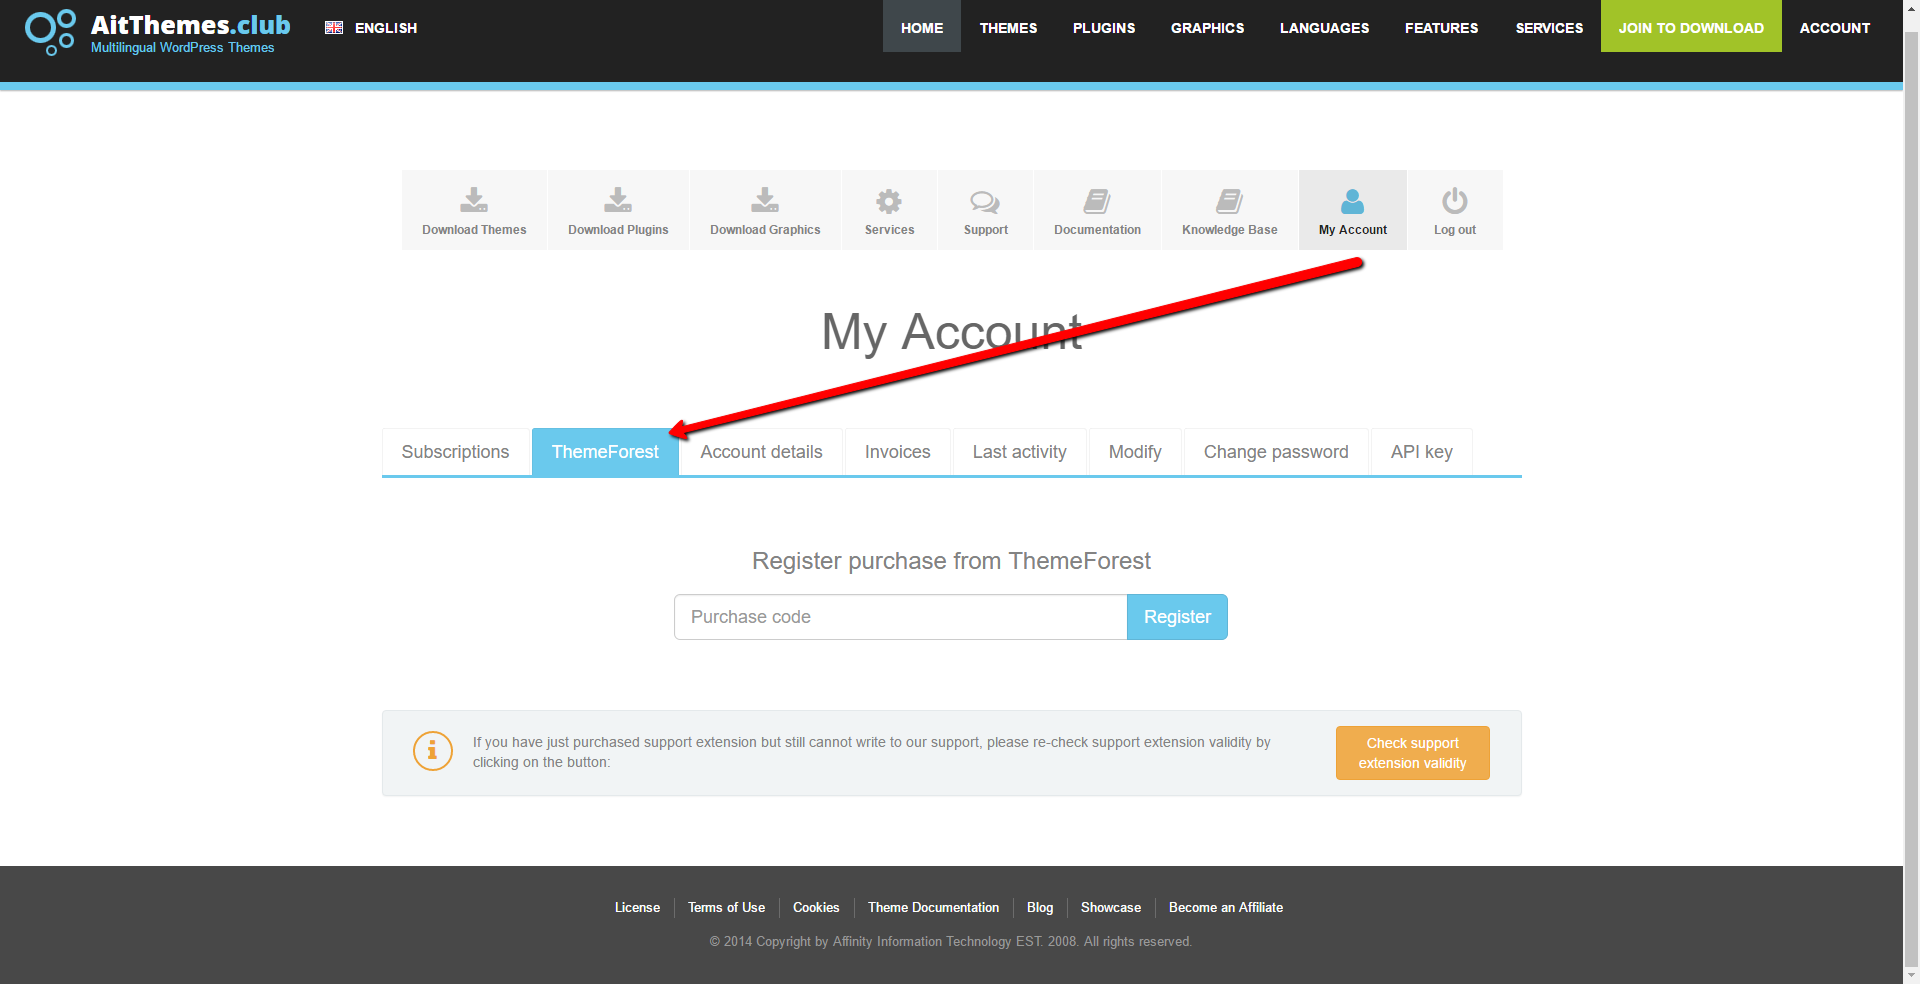Viewport: 1920px width, 984px height.
Task: Click the scrollbar up arrow
Action: (x=1911, y=8)
